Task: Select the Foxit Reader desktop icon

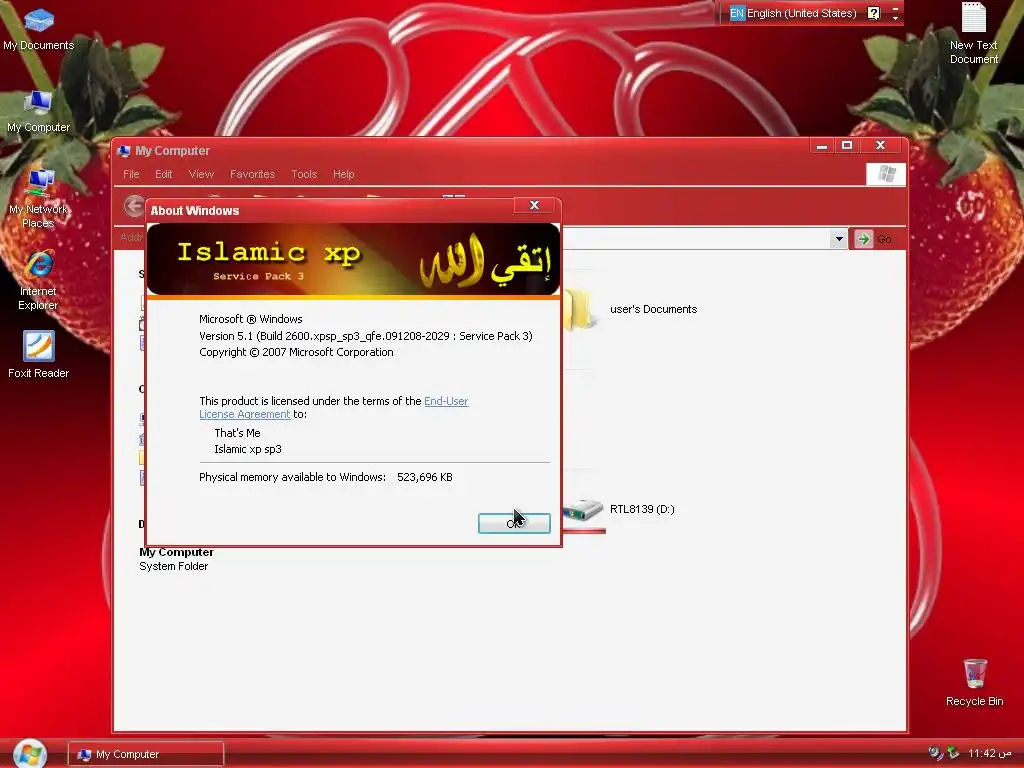Action: [39, 355]
